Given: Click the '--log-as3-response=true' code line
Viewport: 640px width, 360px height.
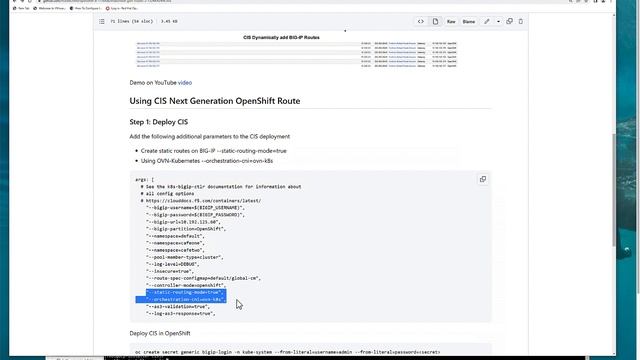Looking at the screenshot, I should pyautogui.click(x=180, y=313).
